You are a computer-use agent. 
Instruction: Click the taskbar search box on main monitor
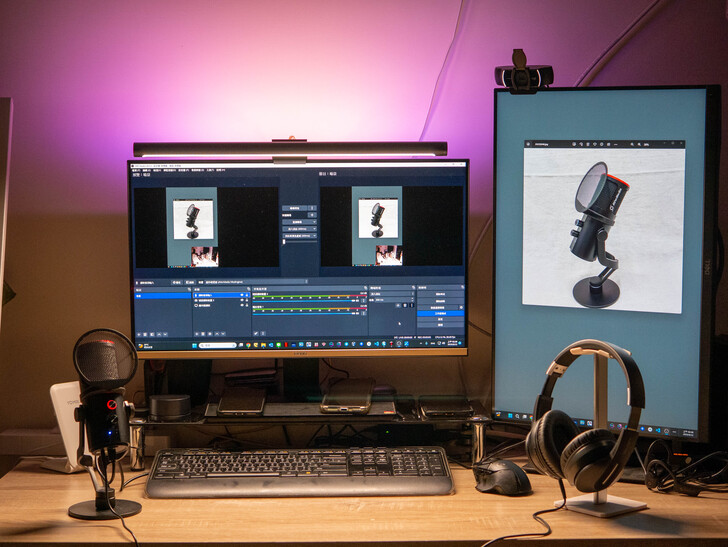point(217,345)
